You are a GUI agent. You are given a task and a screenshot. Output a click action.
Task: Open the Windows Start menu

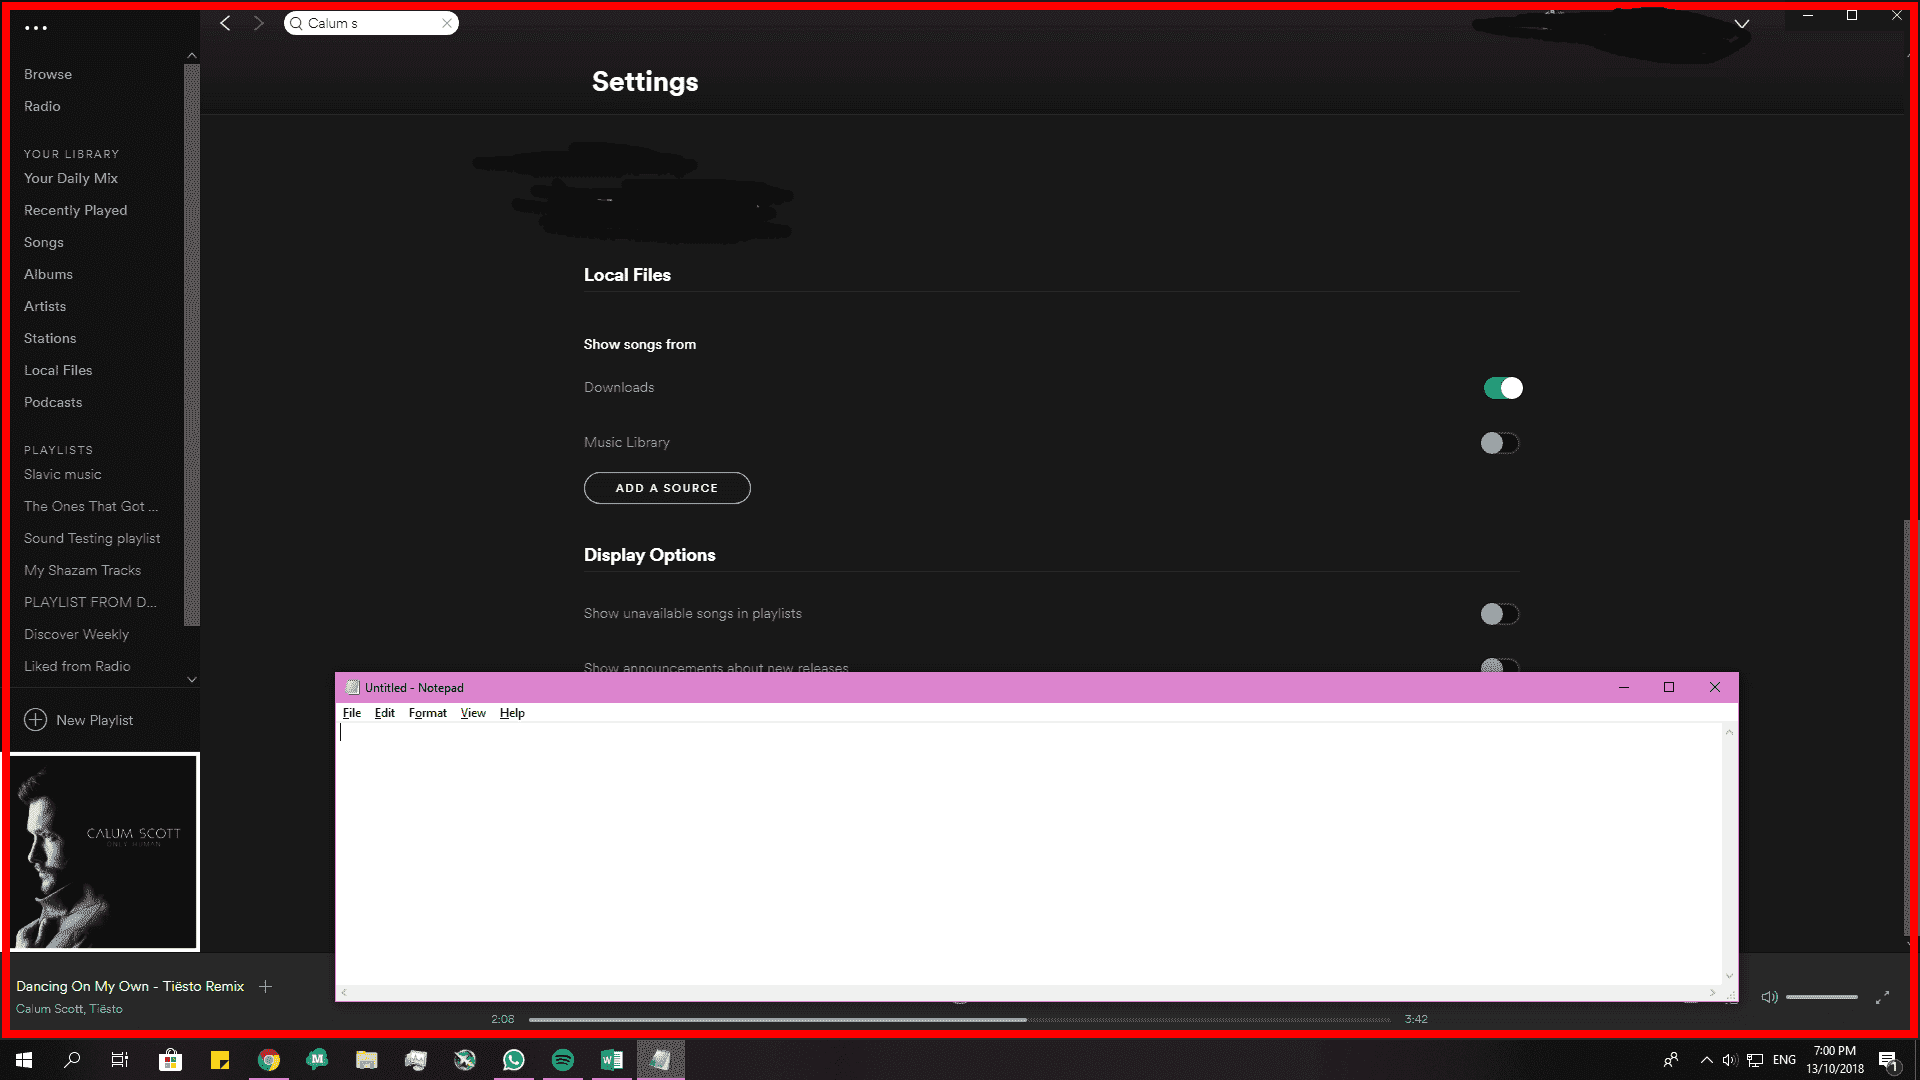[x=24, y=1060]
